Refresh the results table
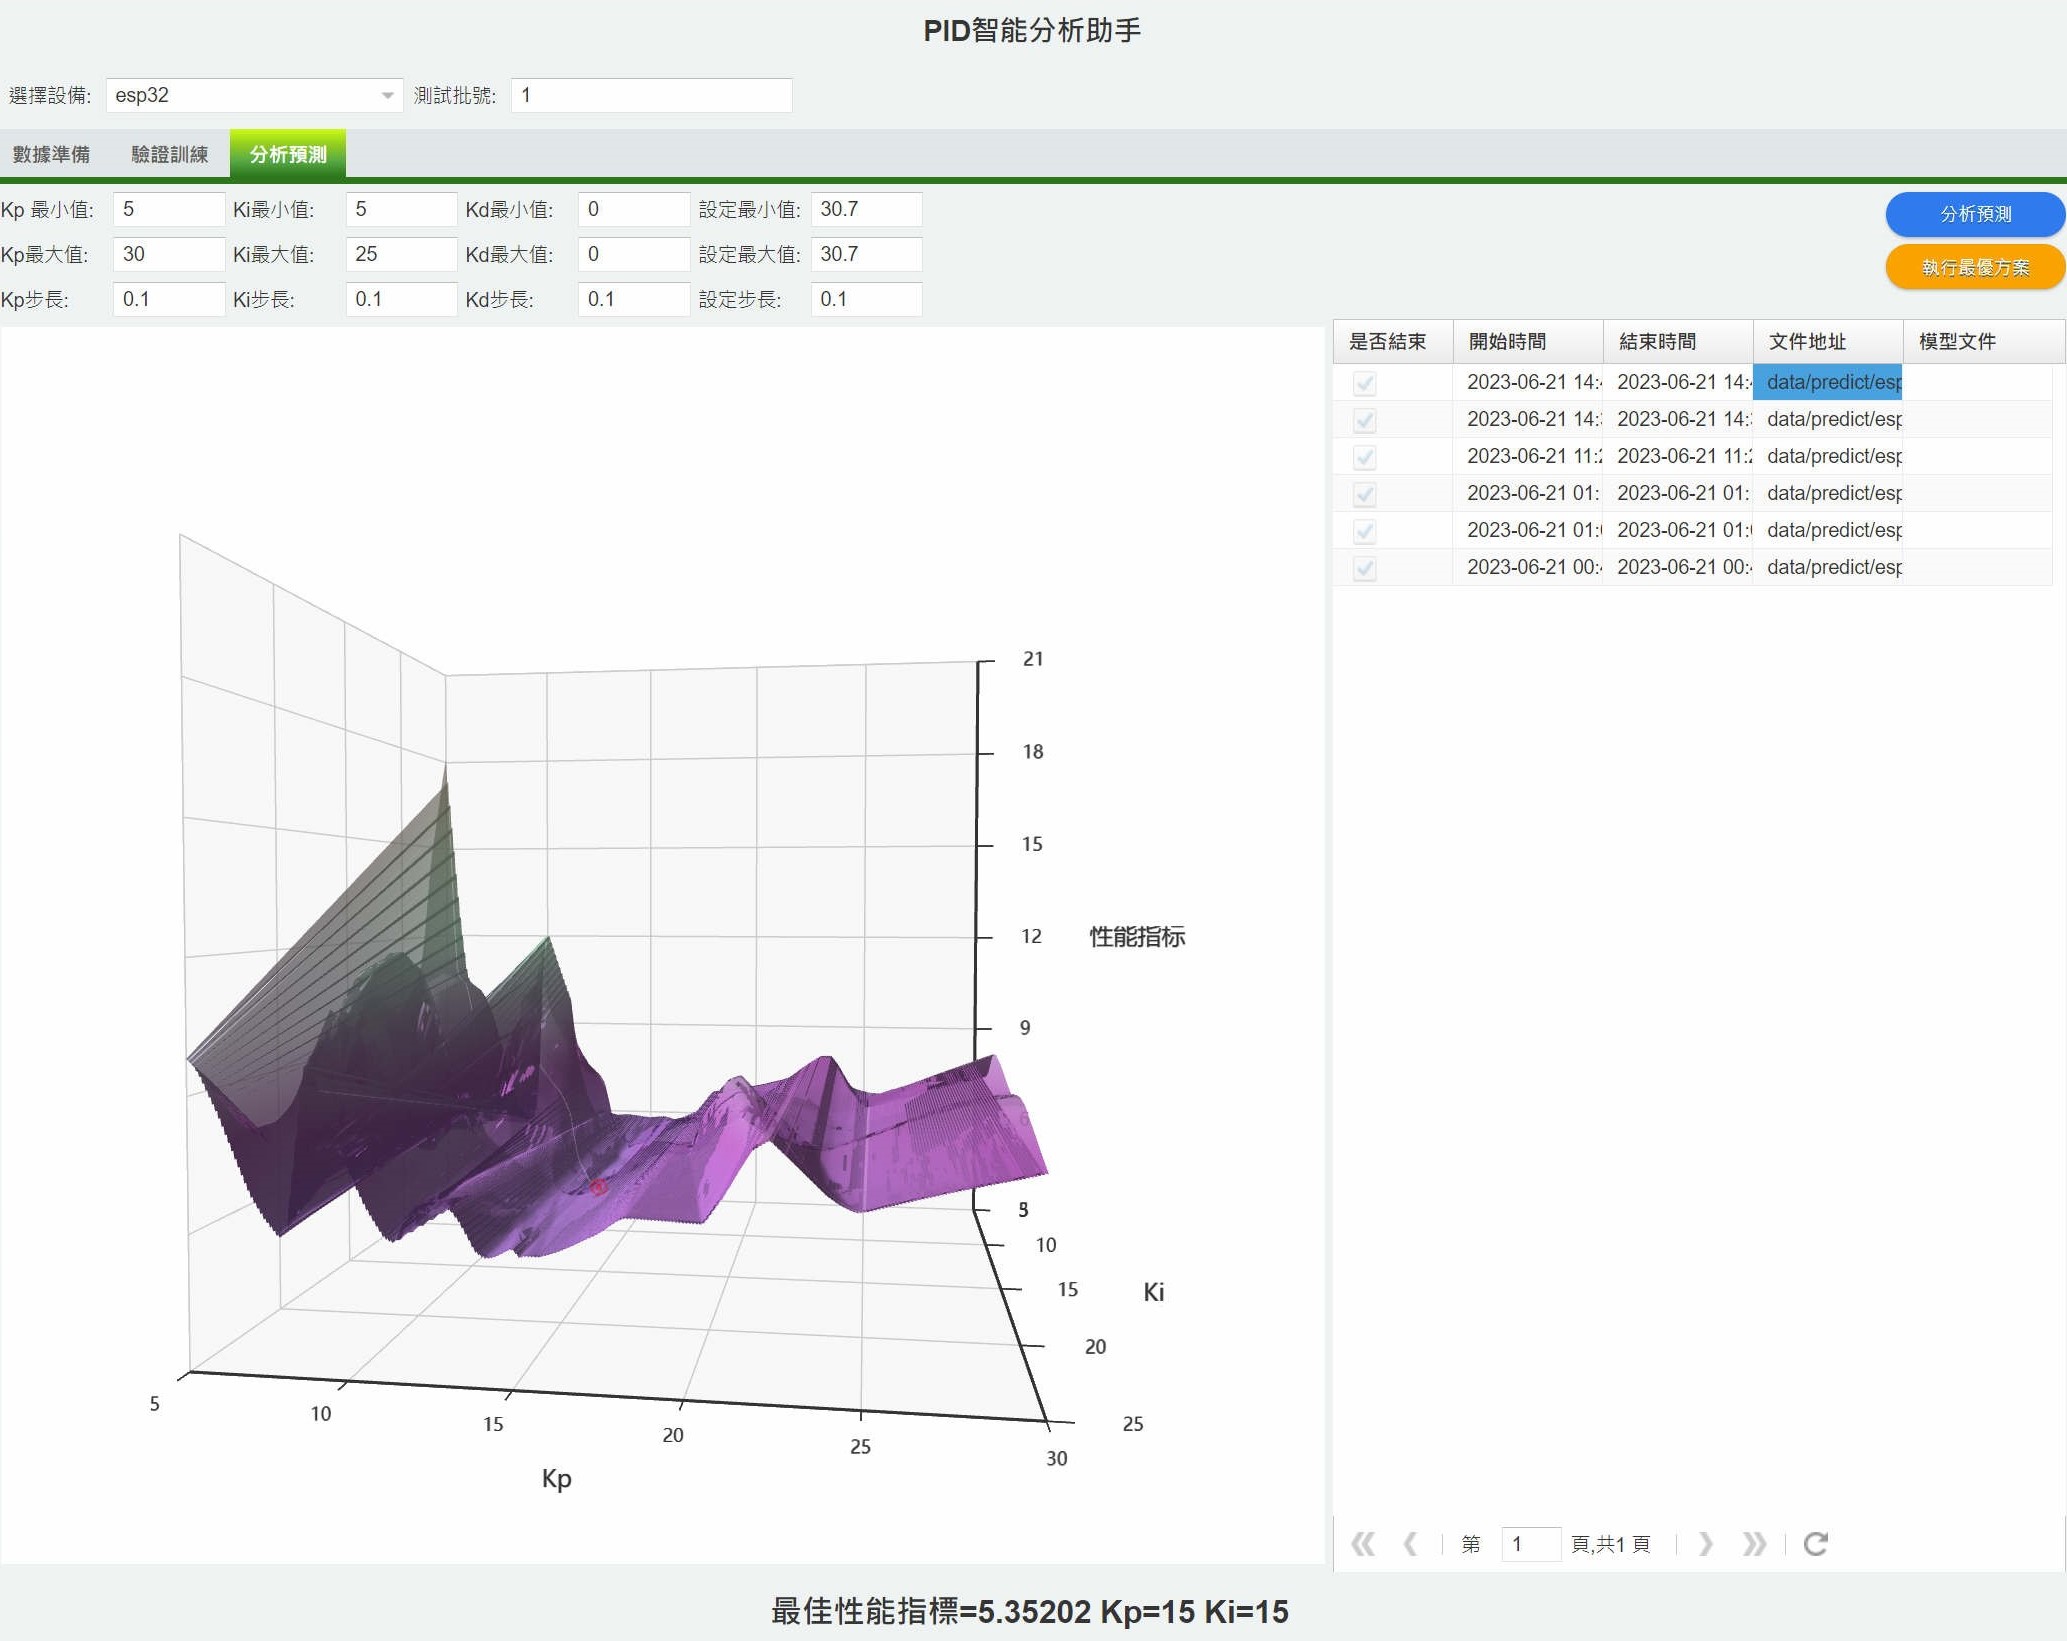 [x=1815, y=1544]
